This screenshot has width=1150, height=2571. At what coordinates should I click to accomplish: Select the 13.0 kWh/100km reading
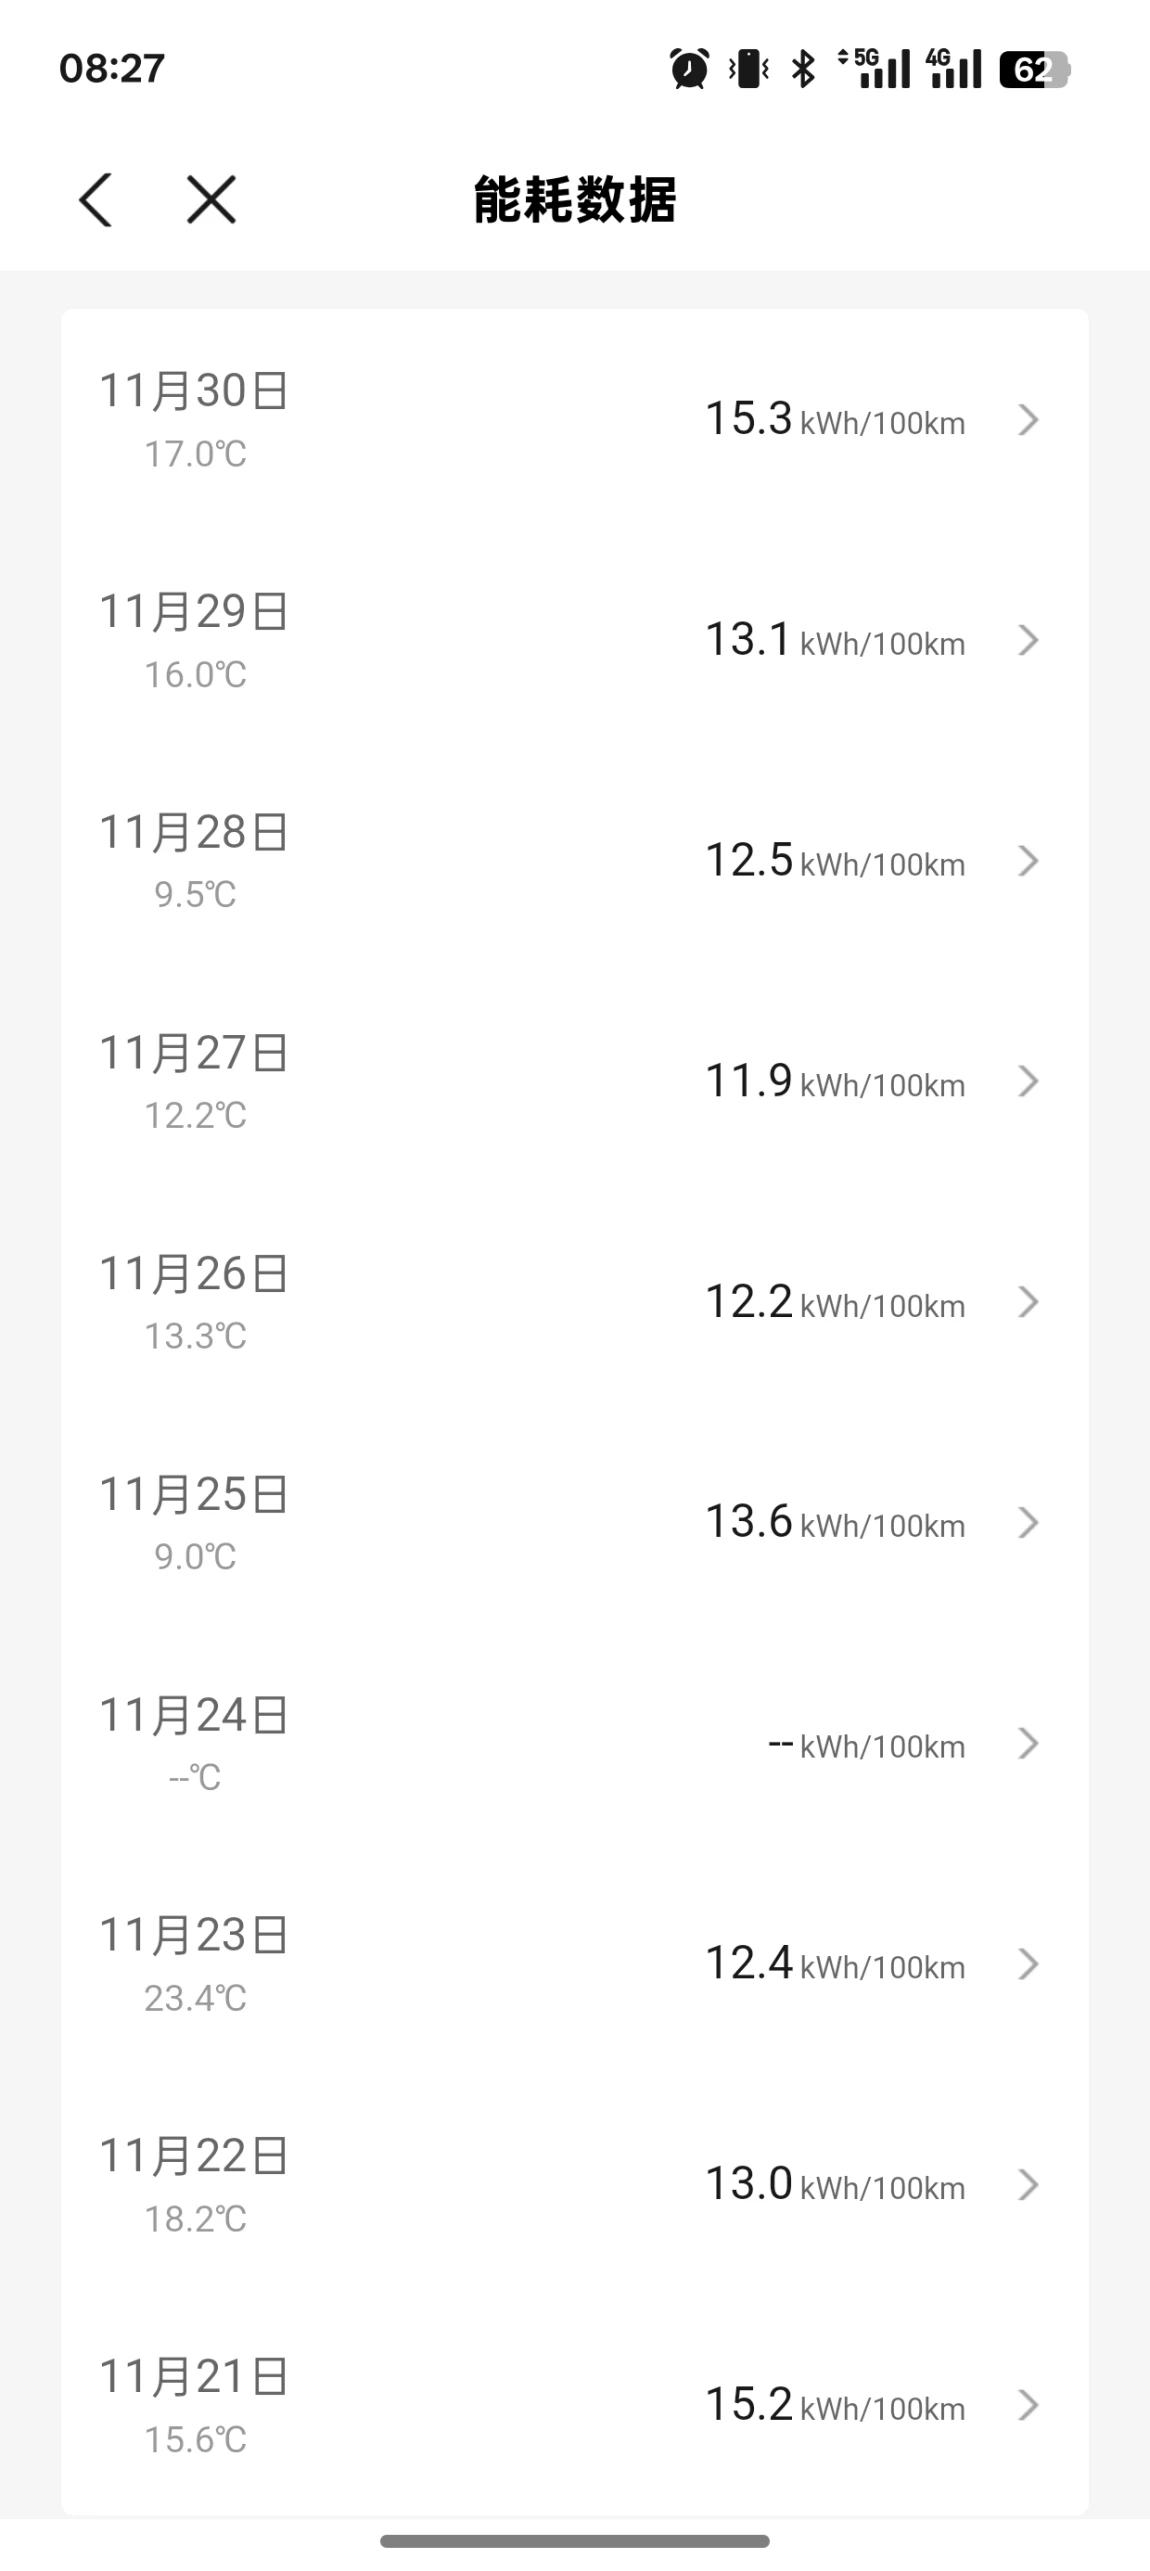[834, 2185]
